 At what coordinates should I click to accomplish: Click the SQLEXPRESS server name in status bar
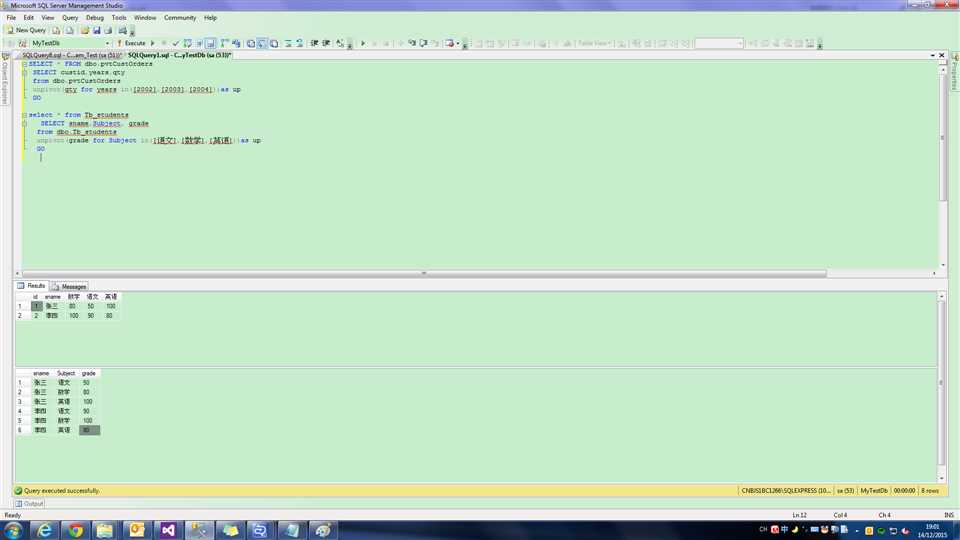click(786, 491)
